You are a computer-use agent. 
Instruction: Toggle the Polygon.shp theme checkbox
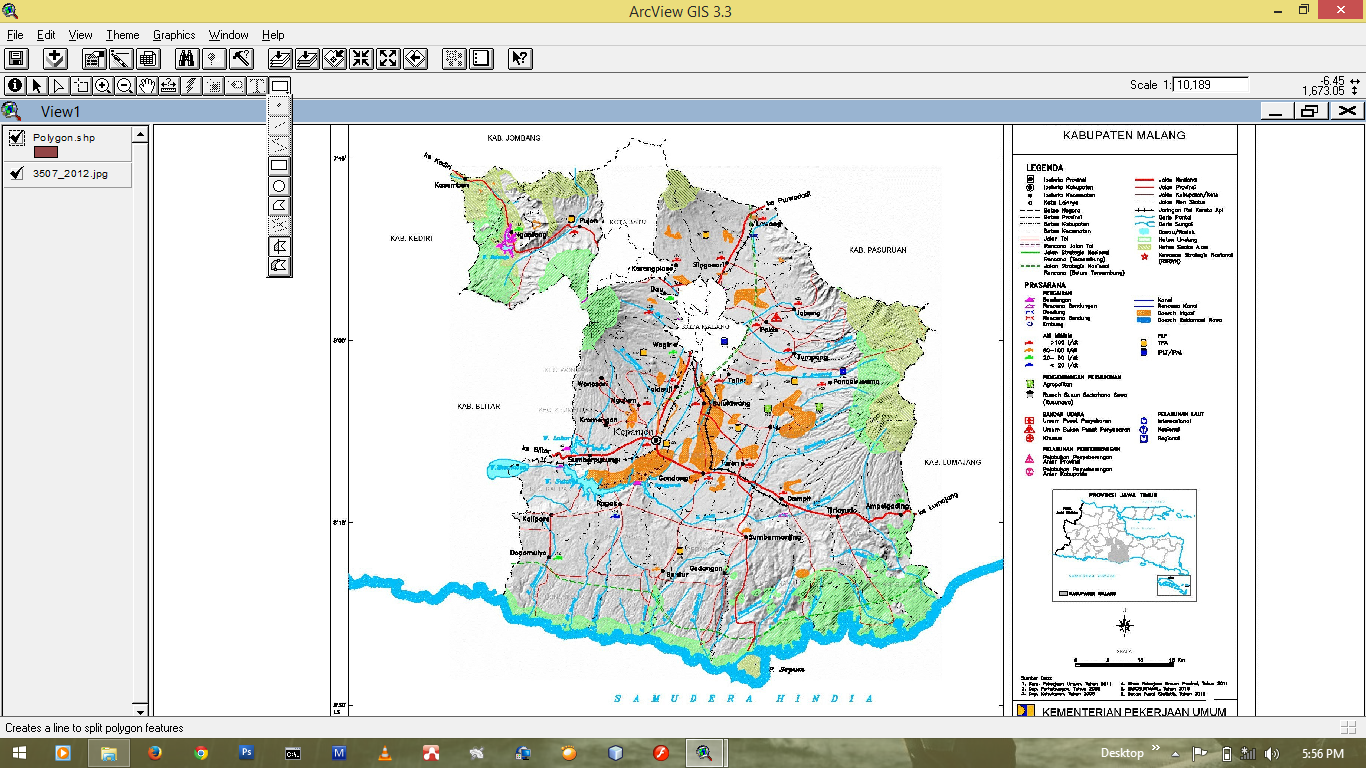click(x=16, y=138)
